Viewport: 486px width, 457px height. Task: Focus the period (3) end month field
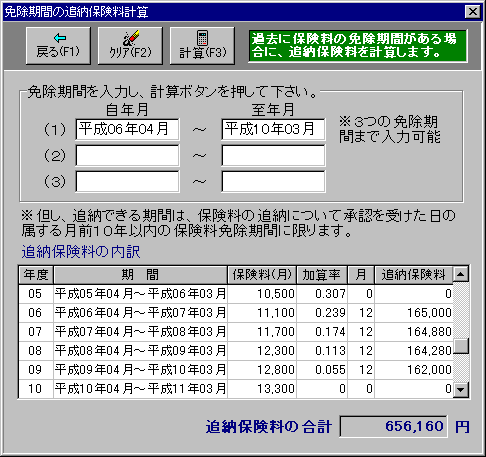click(x=273, y=181)
